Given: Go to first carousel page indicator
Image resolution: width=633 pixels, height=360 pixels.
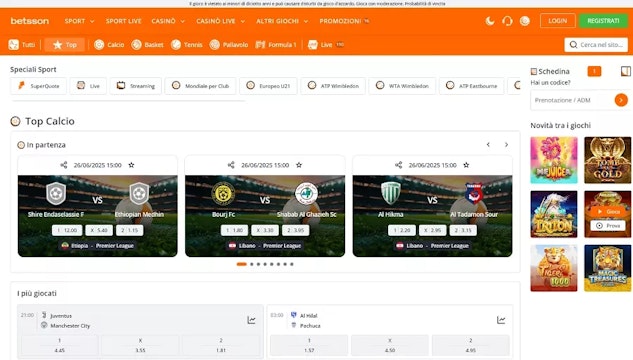Looking at the screenshot, I should pyautogui.click(x=241, y=264).
